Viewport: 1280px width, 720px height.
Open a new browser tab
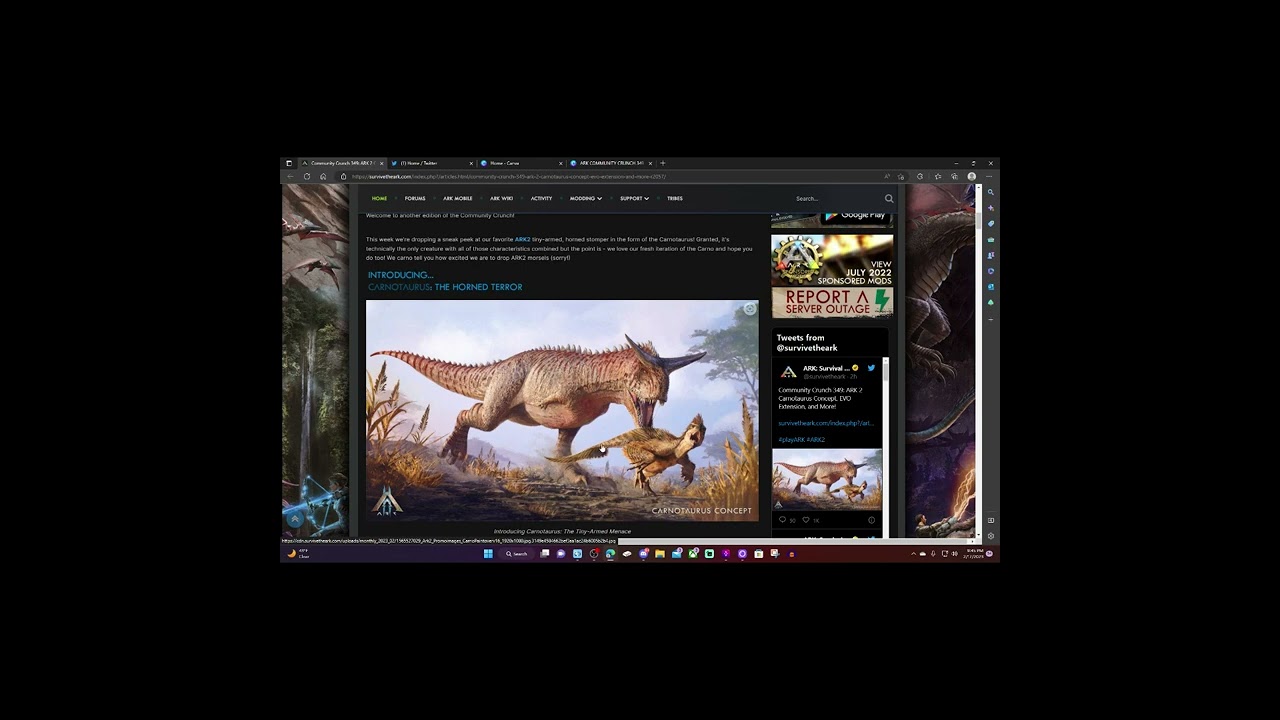pos(663,163)
